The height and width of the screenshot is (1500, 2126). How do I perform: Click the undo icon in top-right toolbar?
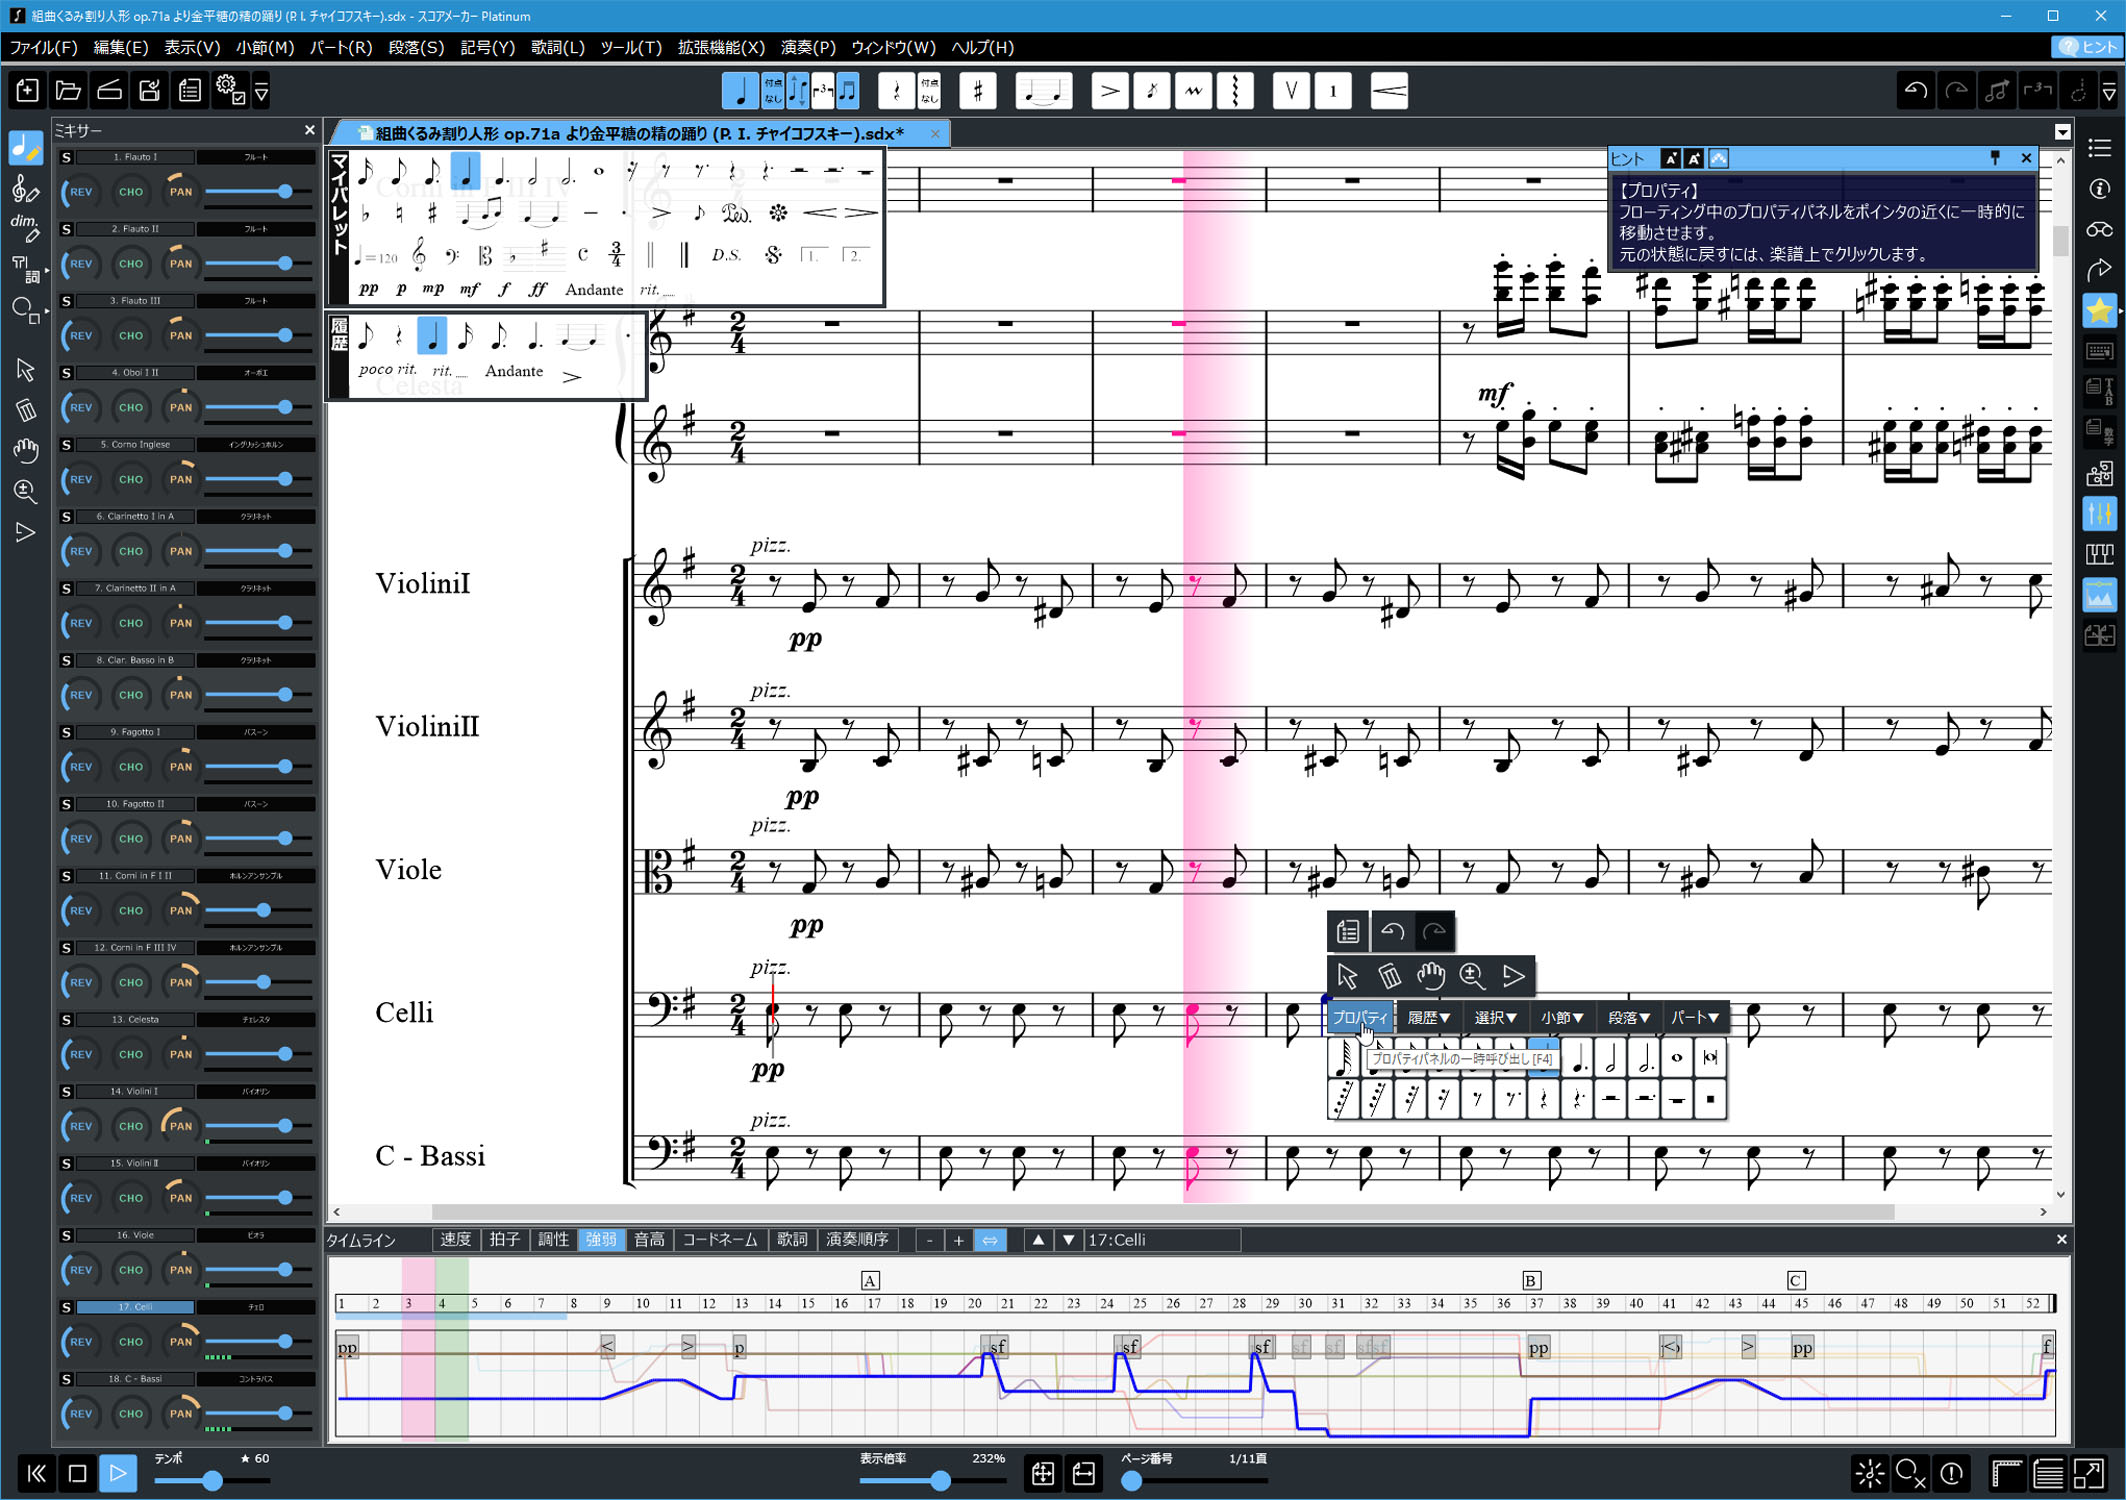coord(1915,91)
